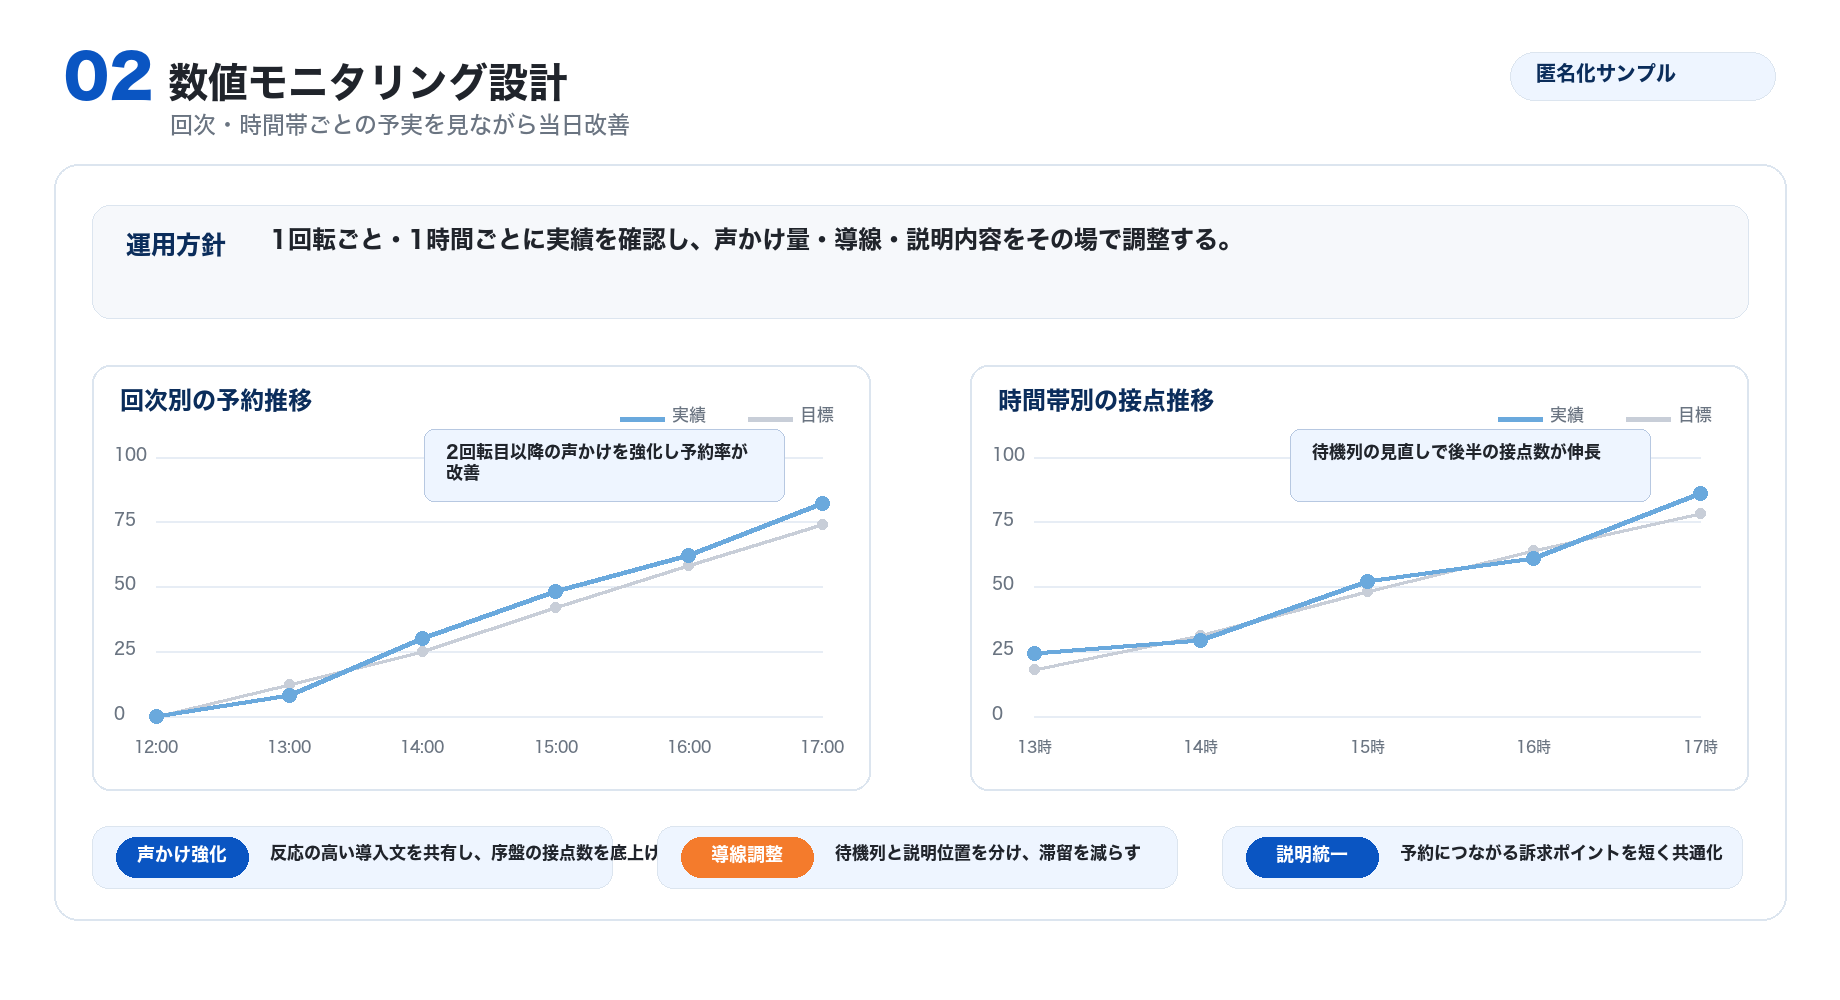The image size is (1840, 1000).
Task: Click the 15:00 axis label
Action: pos(556,747)
